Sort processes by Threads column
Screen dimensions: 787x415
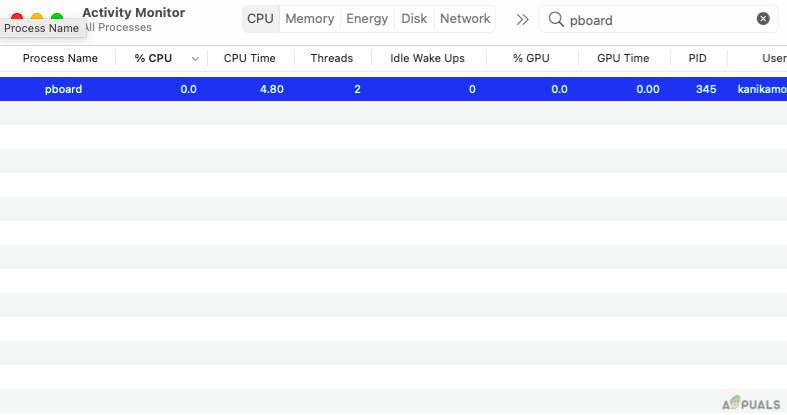pyautogui.click(x=331, y=59)
